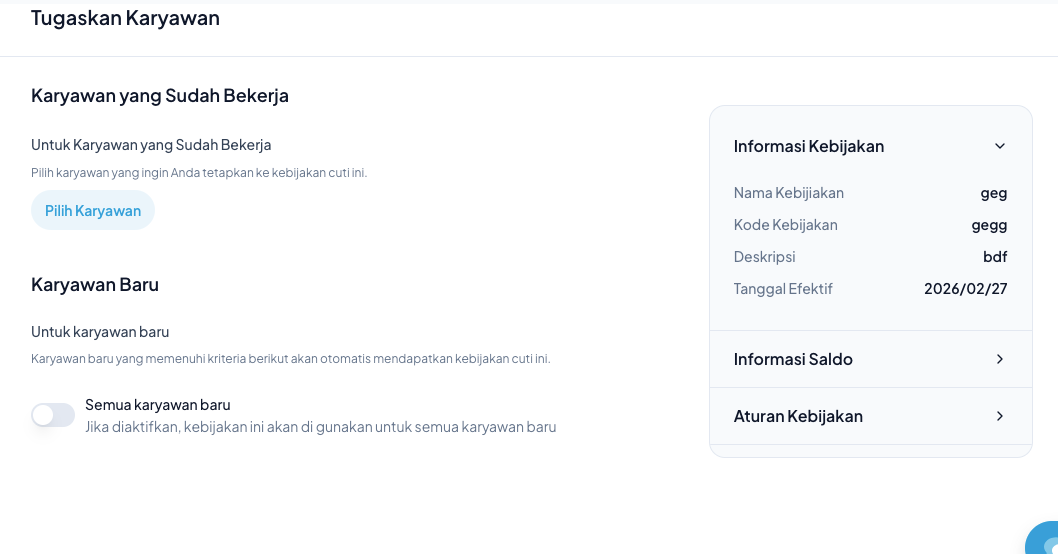The width and height of the screenshot is (1058, 554).
Task: Select the Aturan Kebijakan section label
Action: (798, 416)
